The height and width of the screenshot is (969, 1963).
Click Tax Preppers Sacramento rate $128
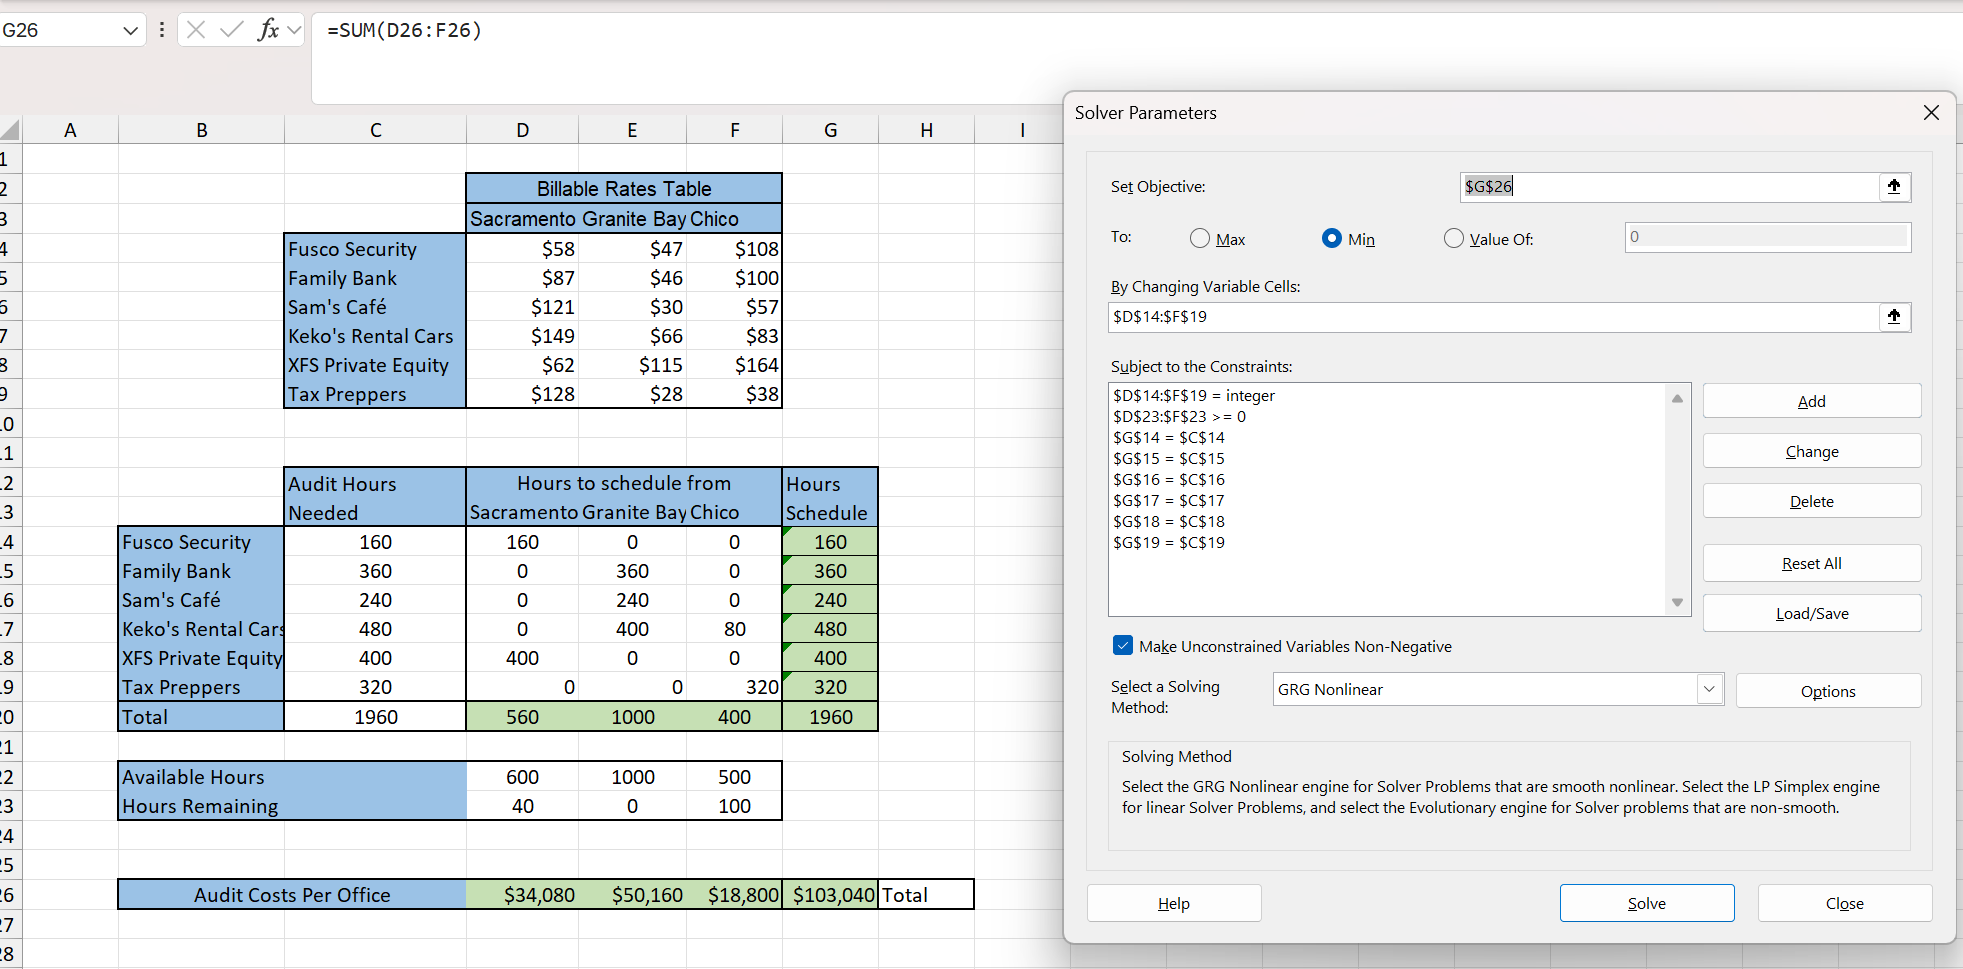click(522, 394)
